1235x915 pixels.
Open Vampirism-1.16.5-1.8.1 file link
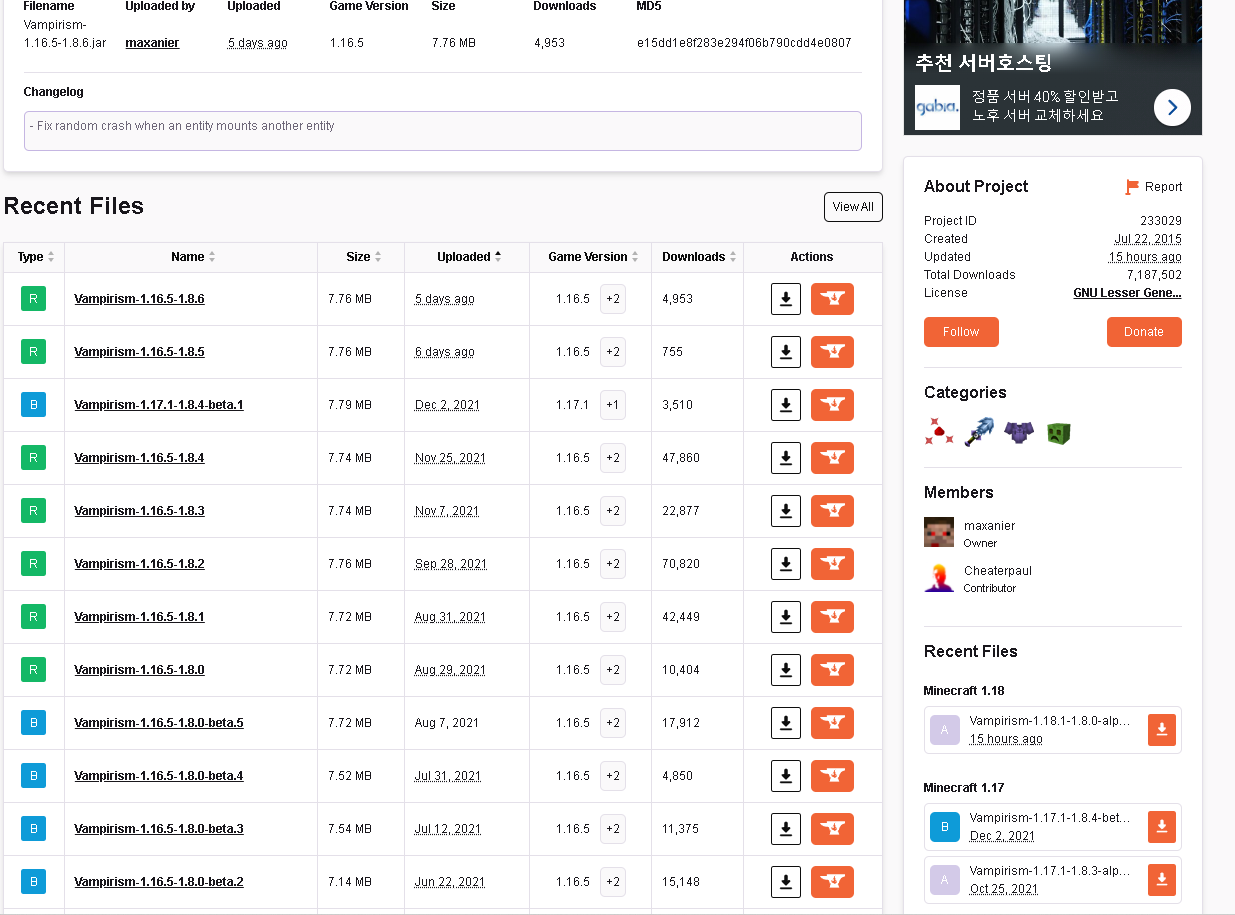click(x=139, y=617)
